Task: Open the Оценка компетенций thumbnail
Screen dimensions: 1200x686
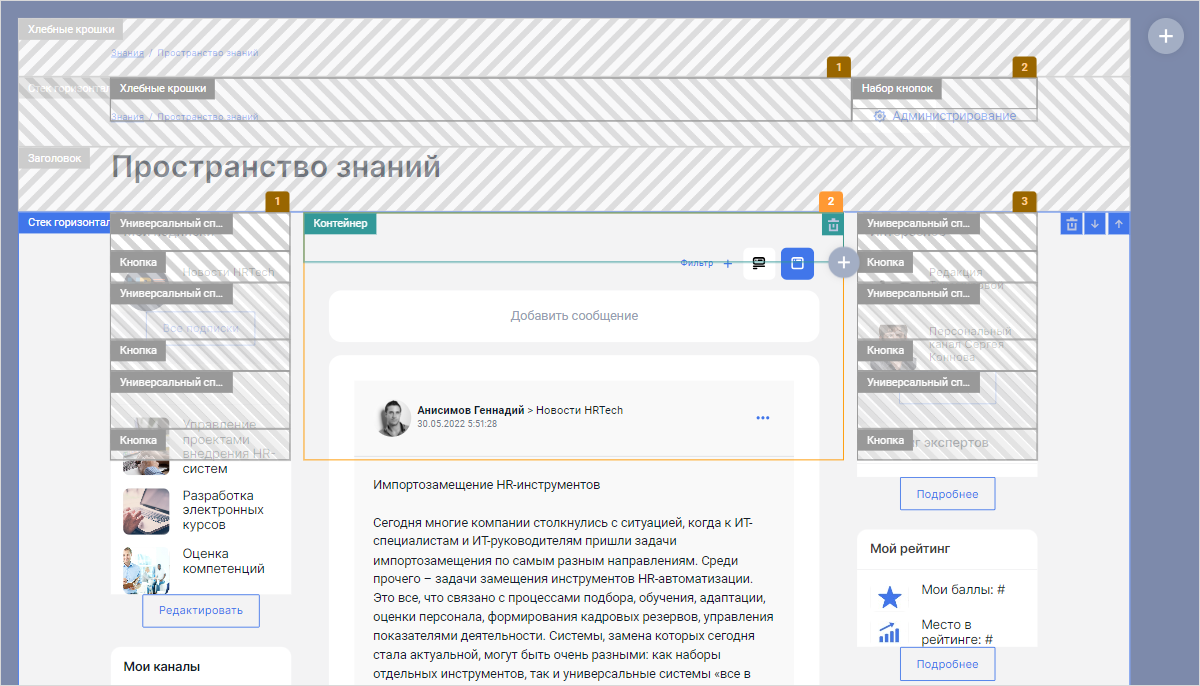Action: [146, 568]
